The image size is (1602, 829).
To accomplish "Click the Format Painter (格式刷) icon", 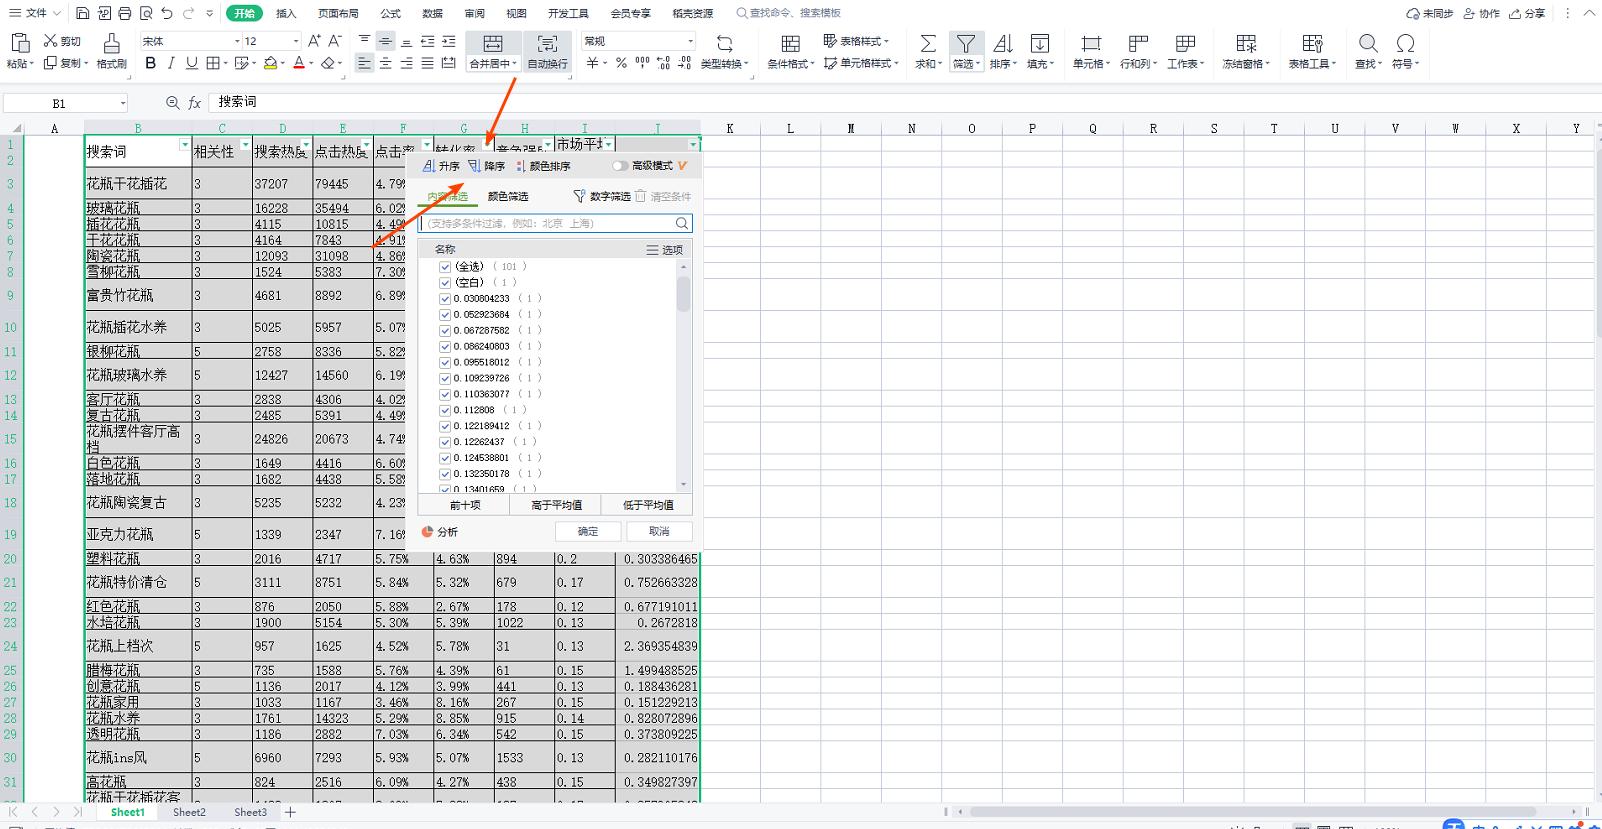I will click(x=111, y=43).
